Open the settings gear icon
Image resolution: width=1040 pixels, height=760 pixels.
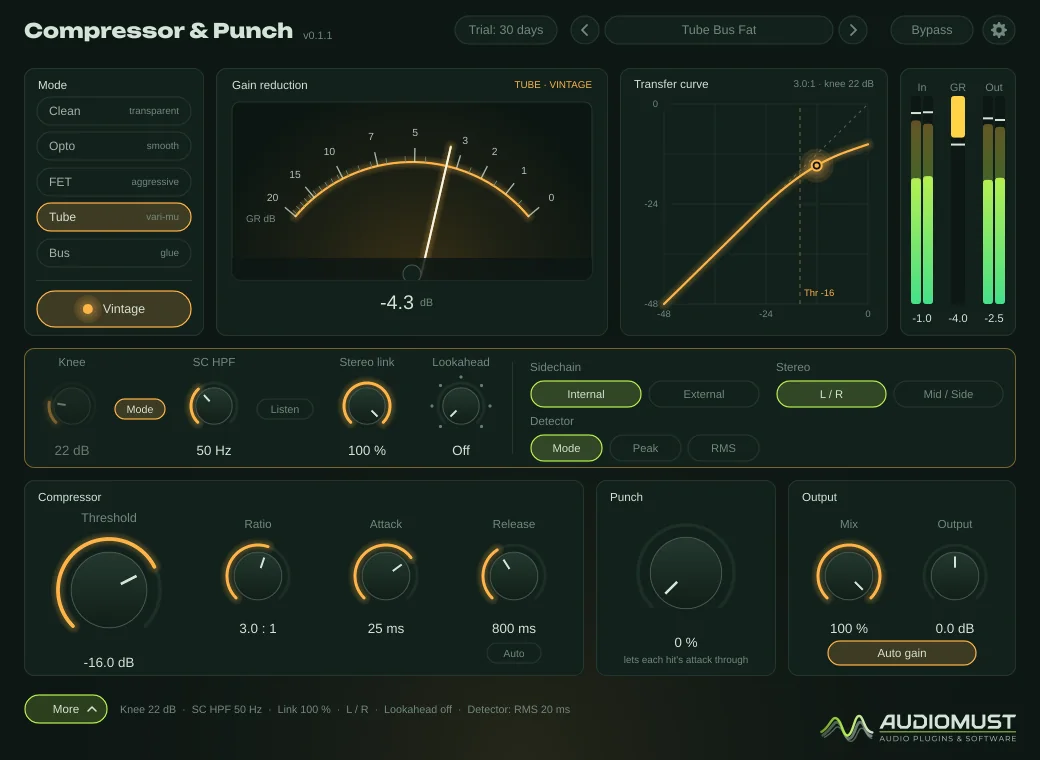[x=998, y=30]
